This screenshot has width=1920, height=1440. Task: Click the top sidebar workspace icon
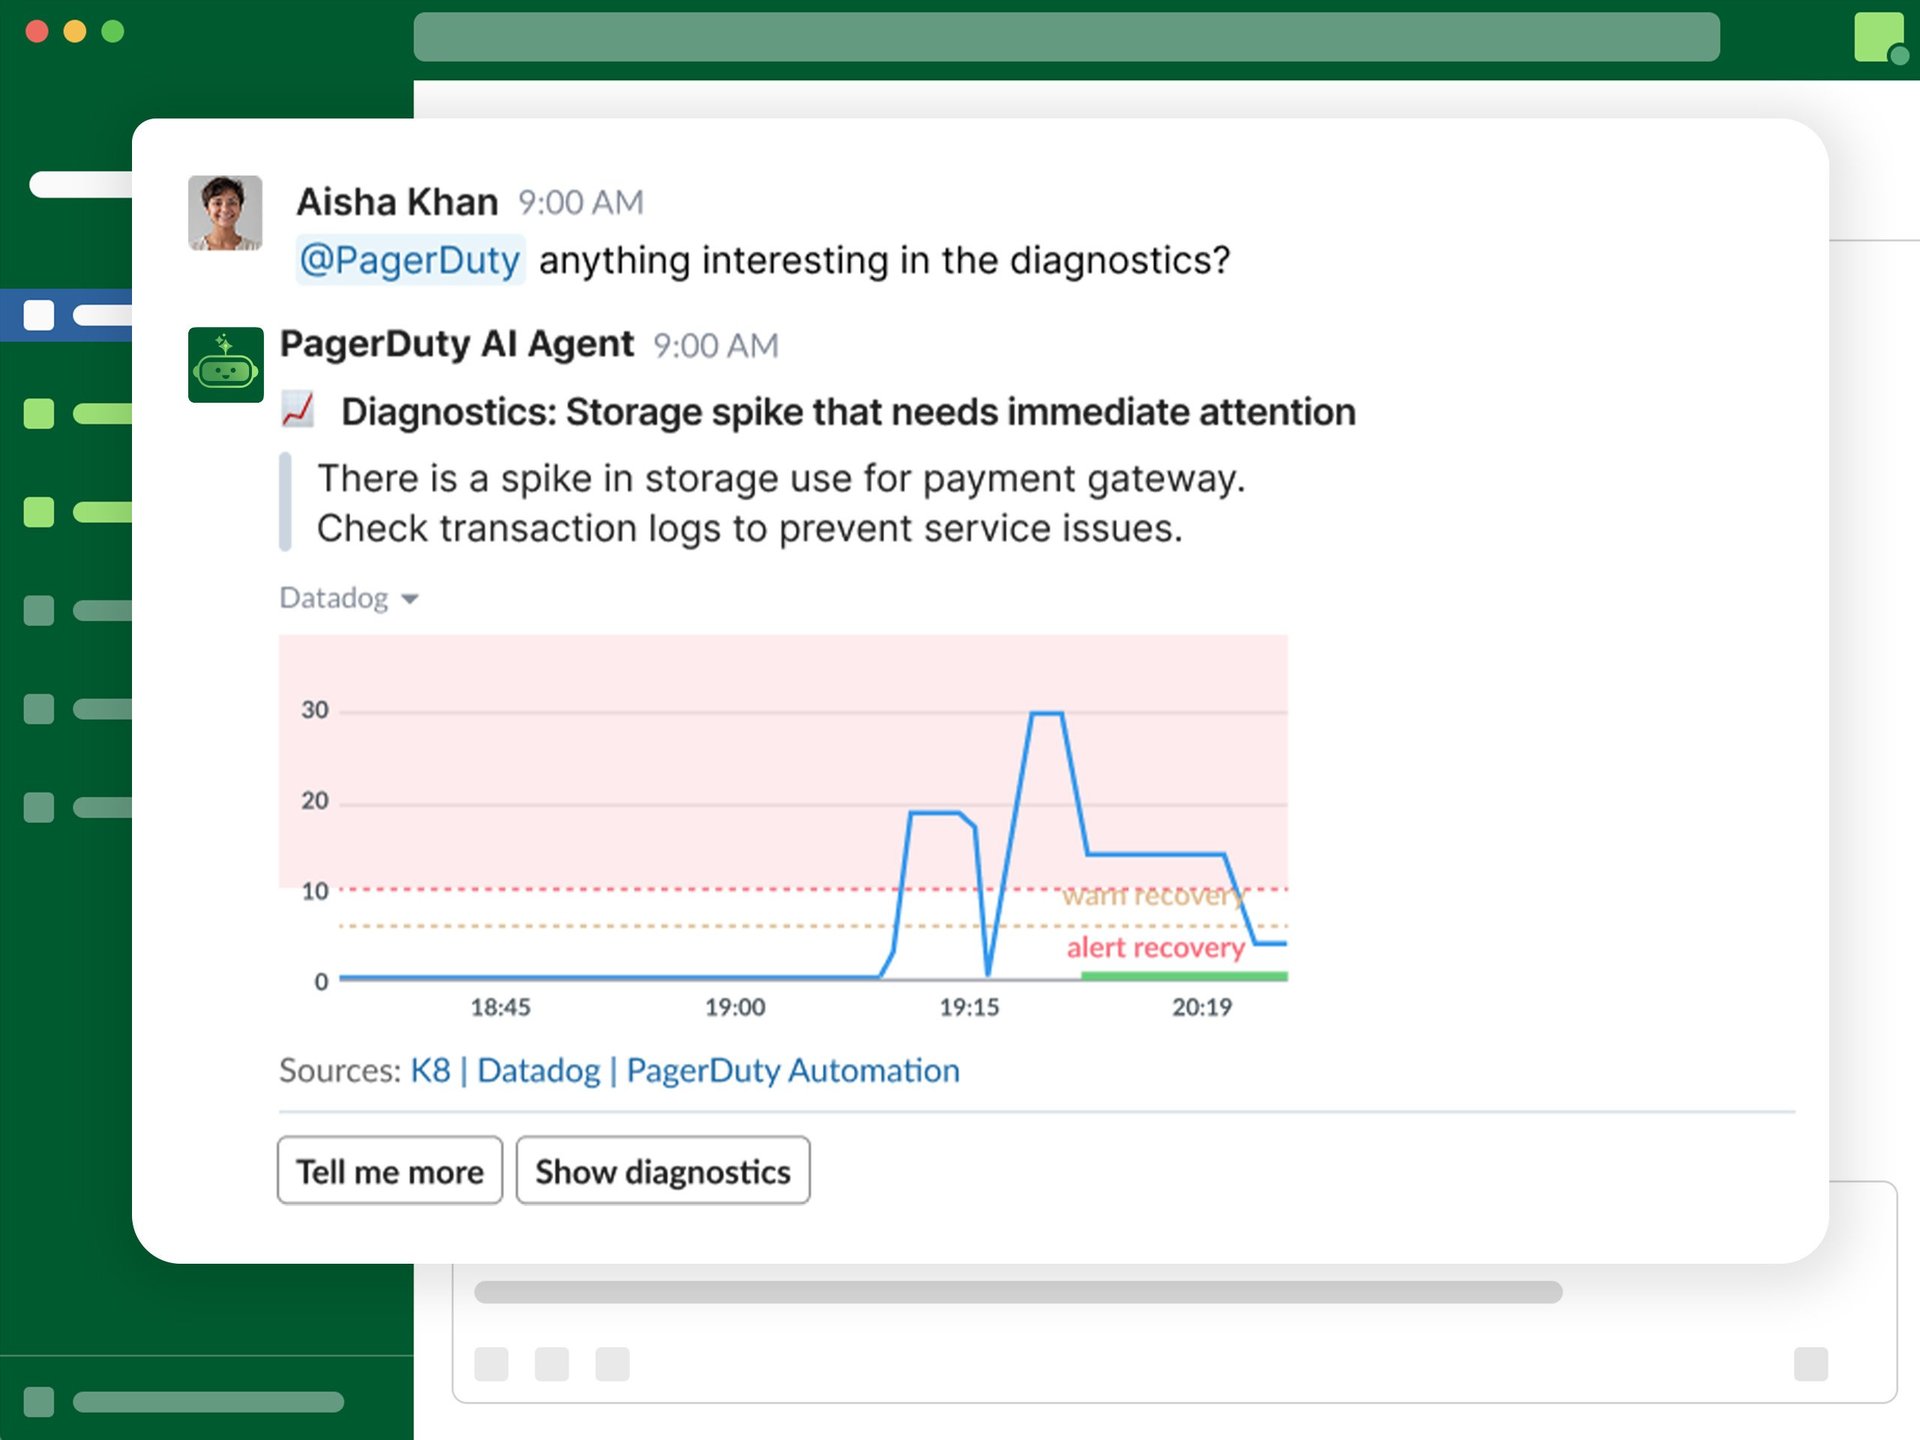click(80, 184)
